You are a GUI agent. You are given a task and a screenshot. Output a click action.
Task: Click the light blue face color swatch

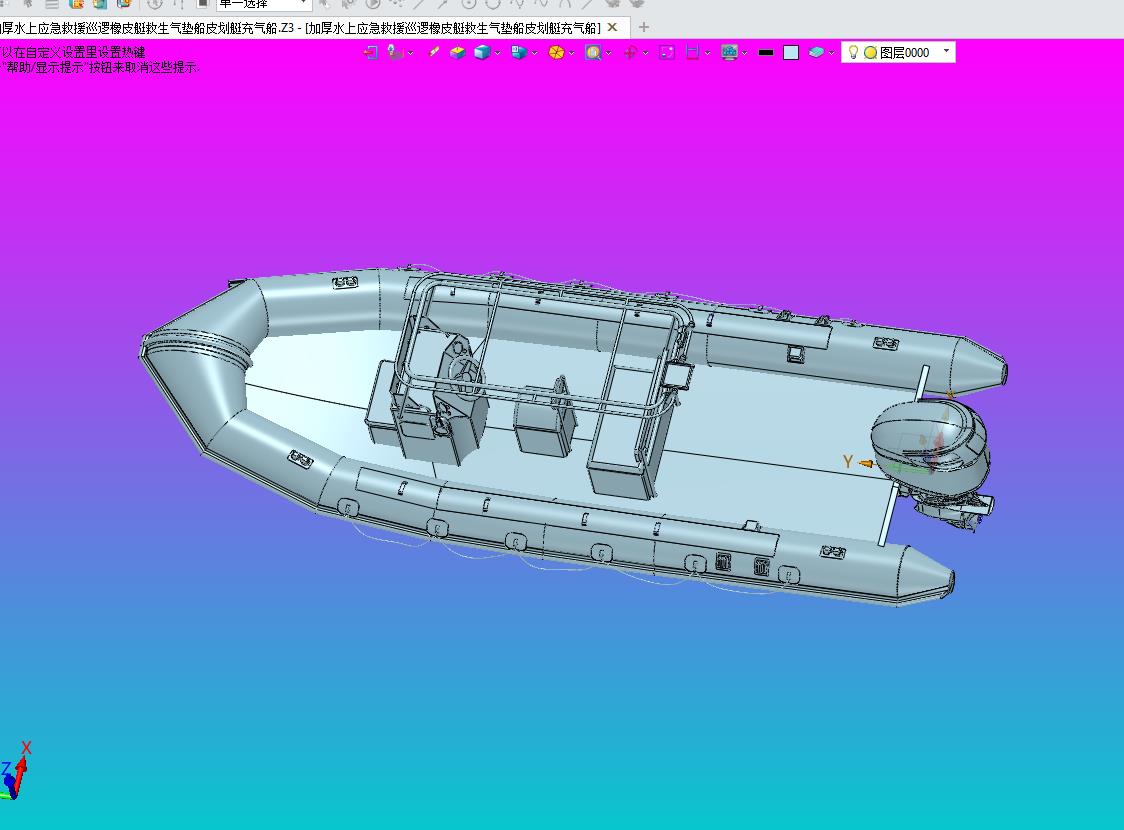[x=791, y=52]
